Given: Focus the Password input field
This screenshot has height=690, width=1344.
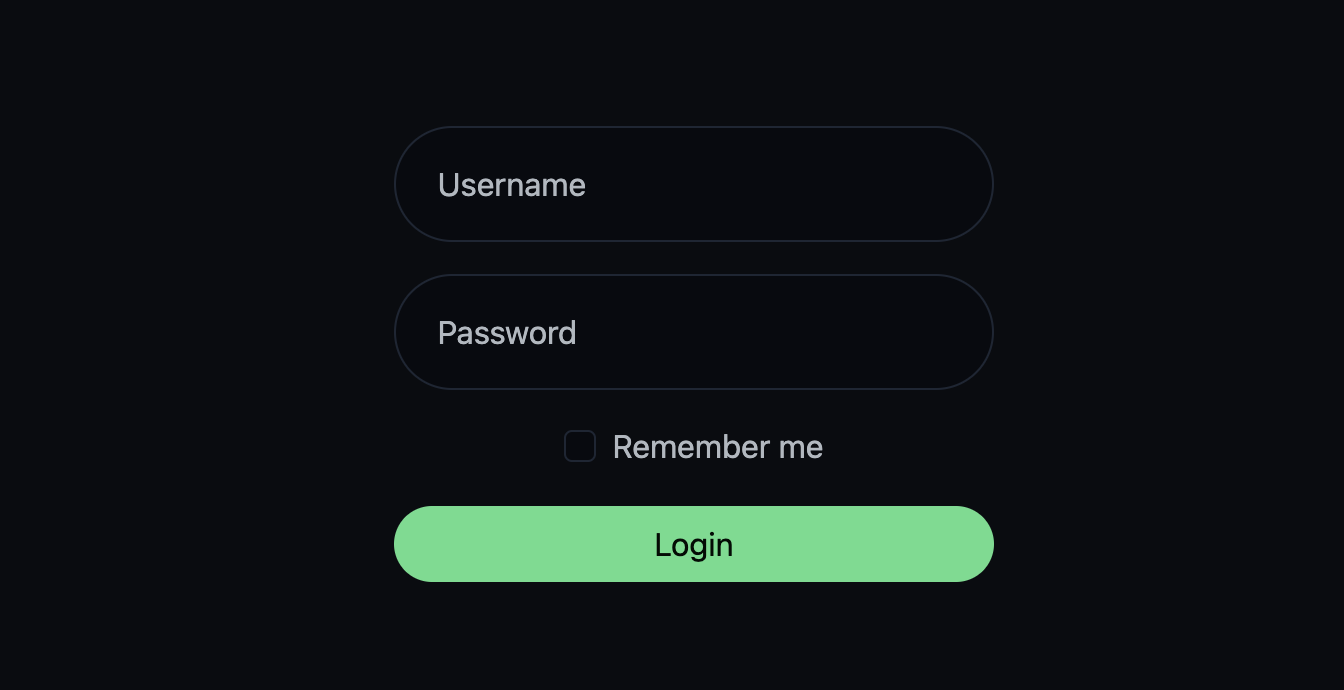Looking at the screenshot, I should coord(694,332).
